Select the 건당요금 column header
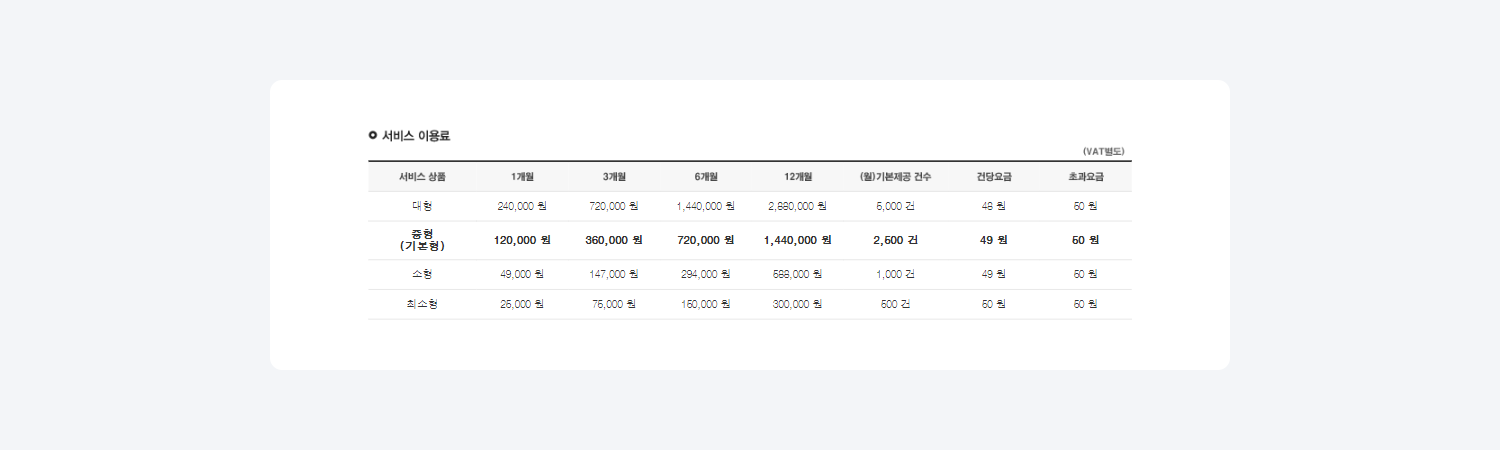 [x=994, y=177]
